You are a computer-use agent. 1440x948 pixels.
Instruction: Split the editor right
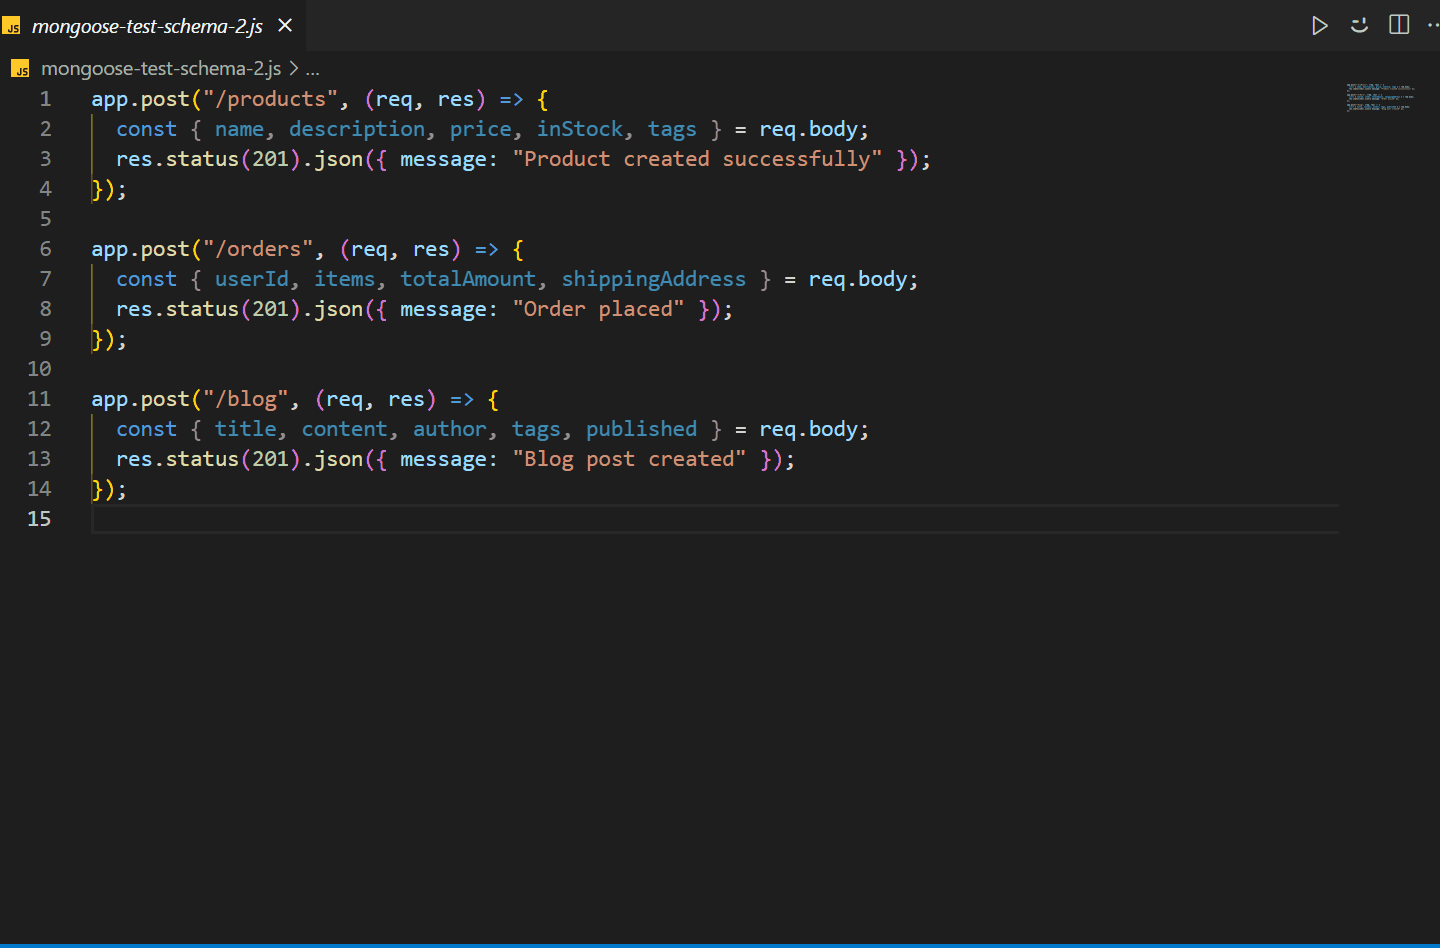[x=1399, y=25]
